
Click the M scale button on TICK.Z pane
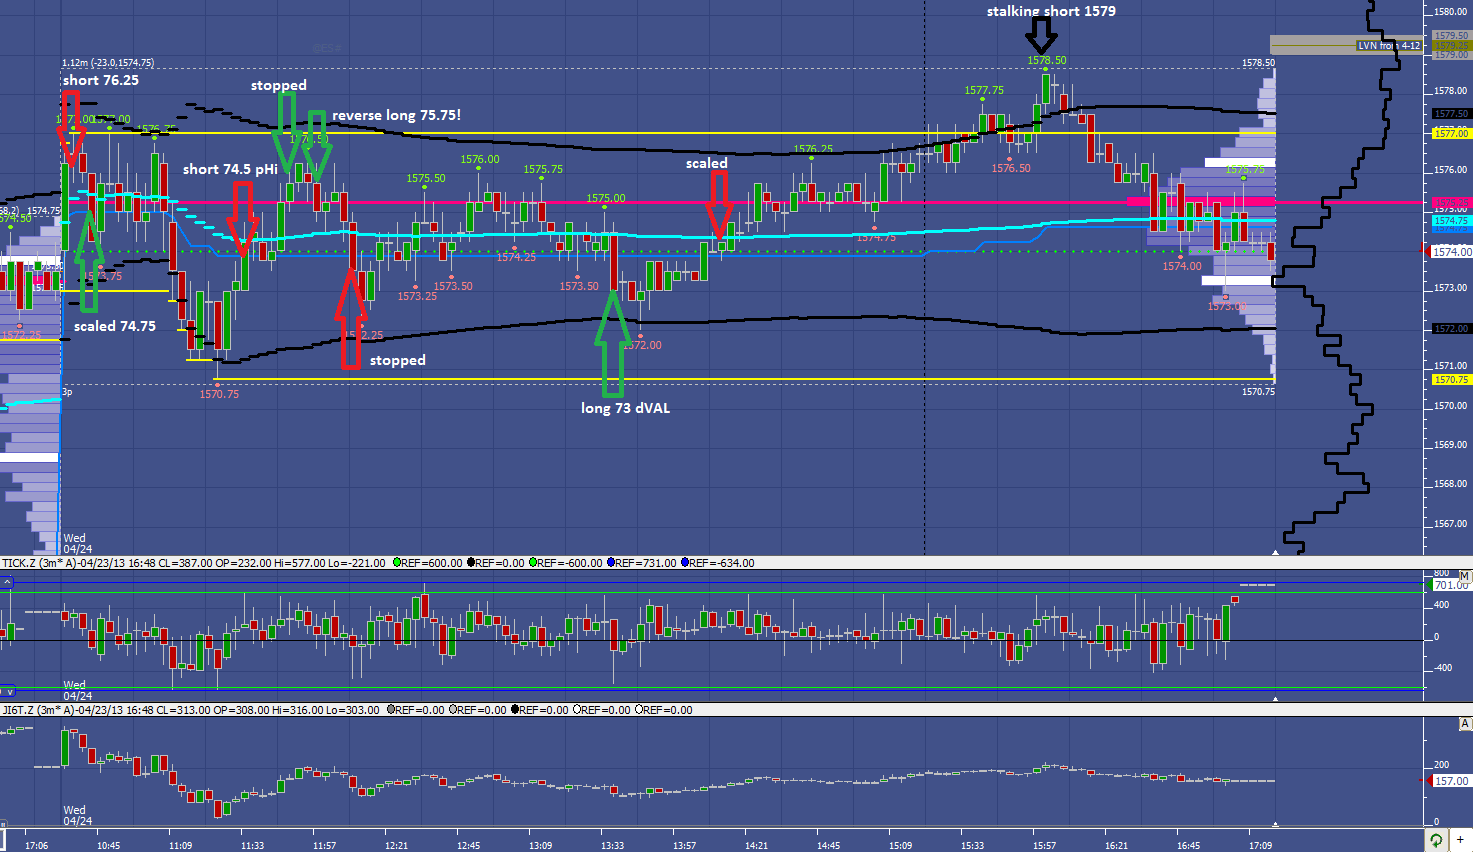pyautogui.click(x=1465, y=576)
